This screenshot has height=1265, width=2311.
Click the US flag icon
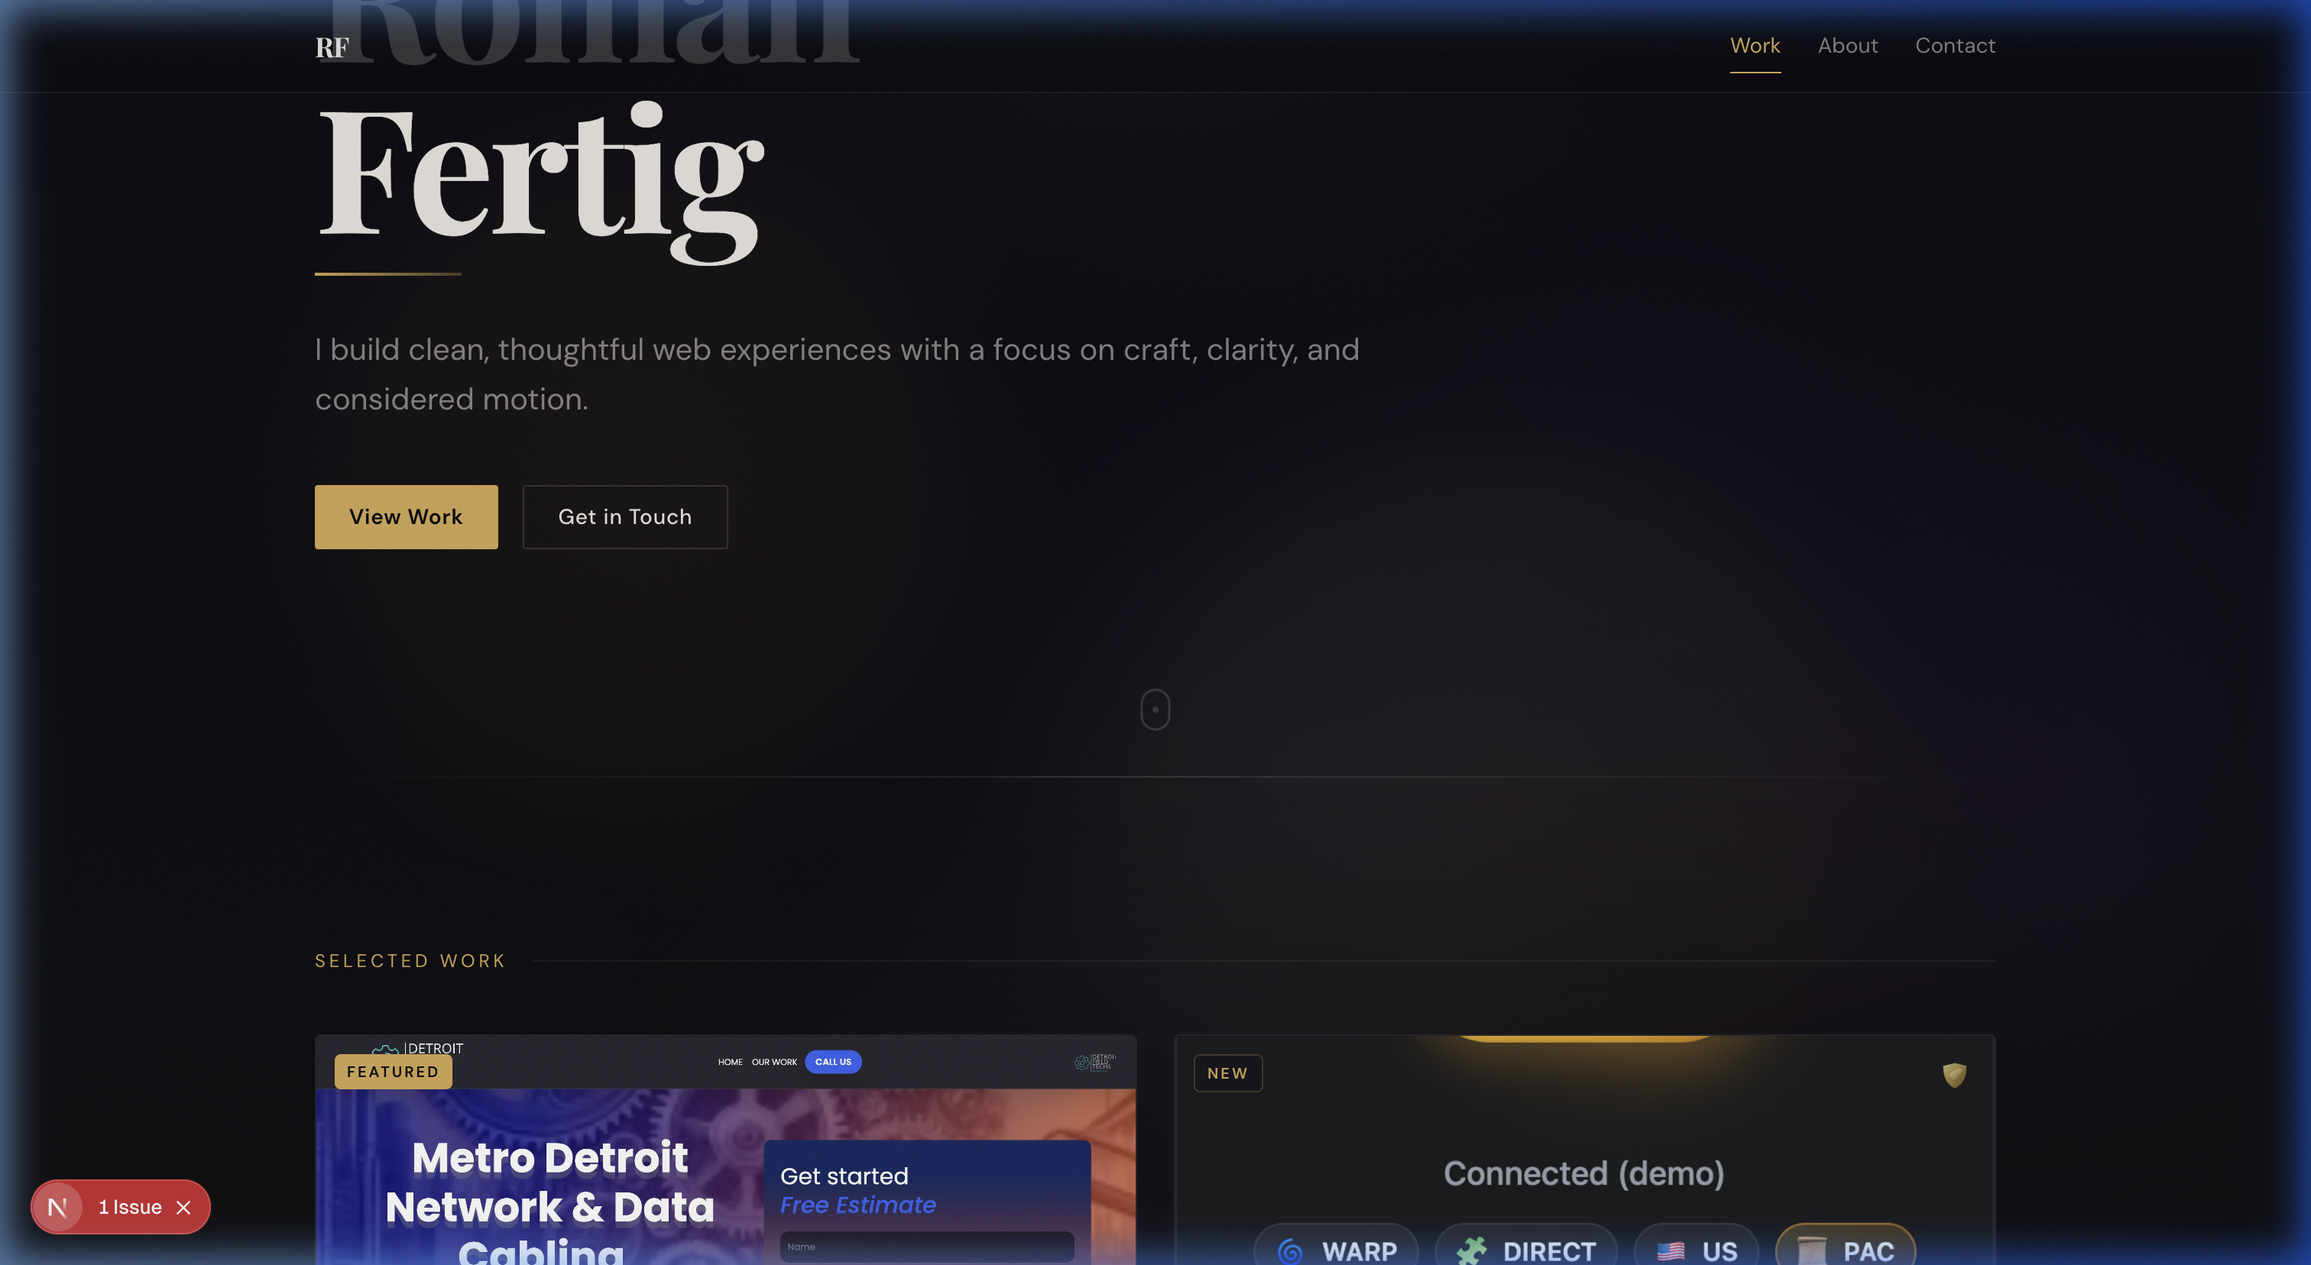click(x=1670, y=1251)
